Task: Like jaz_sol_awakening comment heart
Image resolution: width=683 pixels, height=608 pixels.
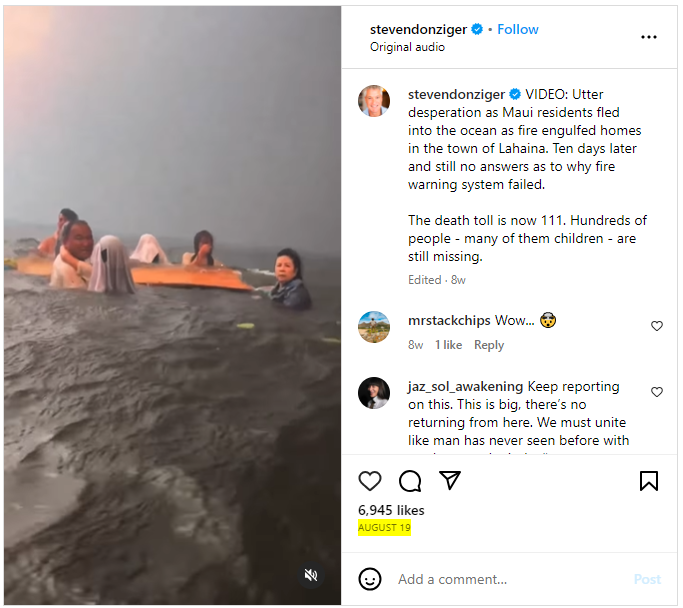Action: tap(657, 392)
